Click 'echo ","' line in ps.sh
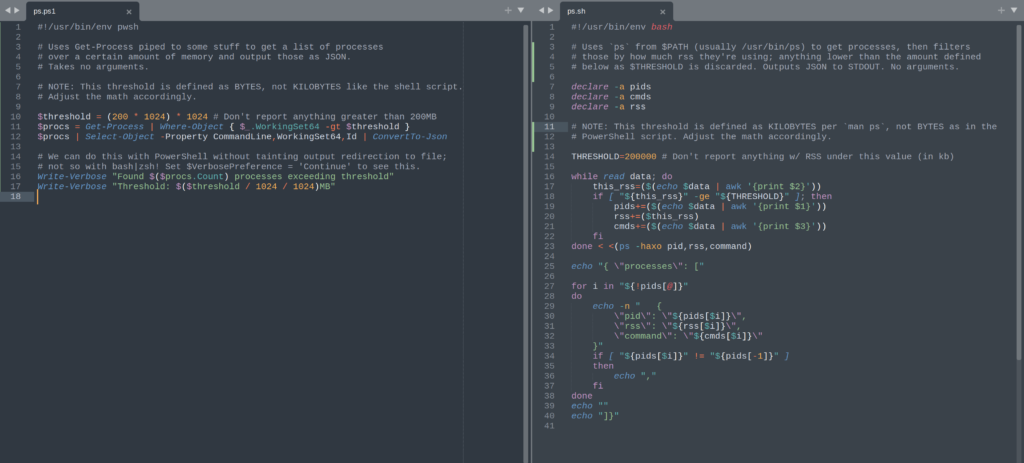This screenshot has width=1024, height=463. (635, 376)
